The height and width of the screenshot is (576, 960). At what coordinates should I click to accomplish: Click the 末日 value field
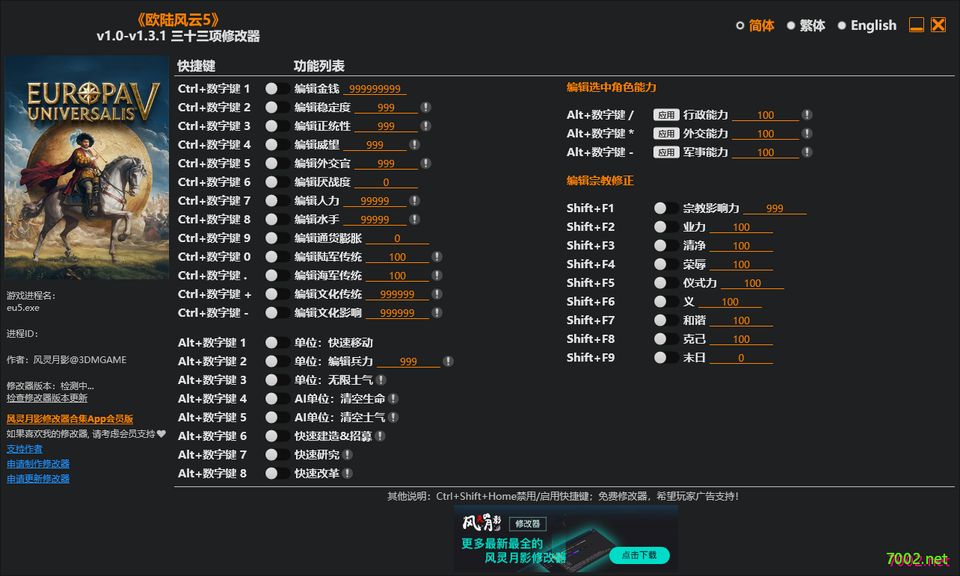click(741, 358)
